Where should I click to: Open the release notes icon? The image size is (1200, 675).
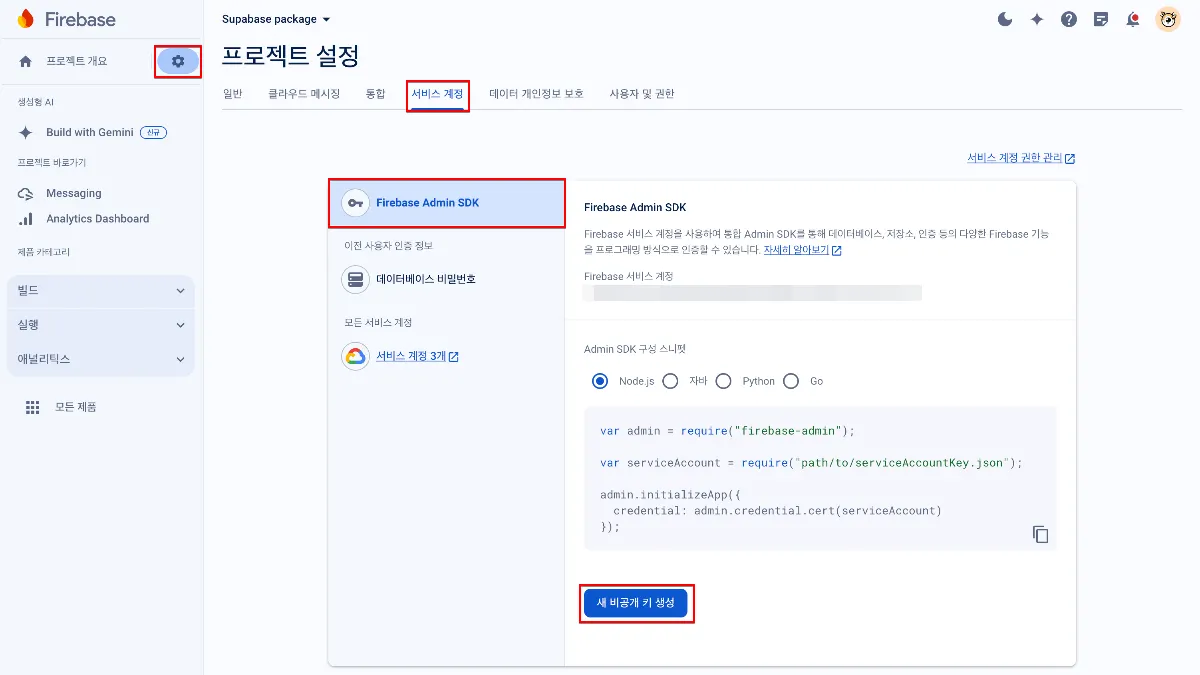[1101, 19]
